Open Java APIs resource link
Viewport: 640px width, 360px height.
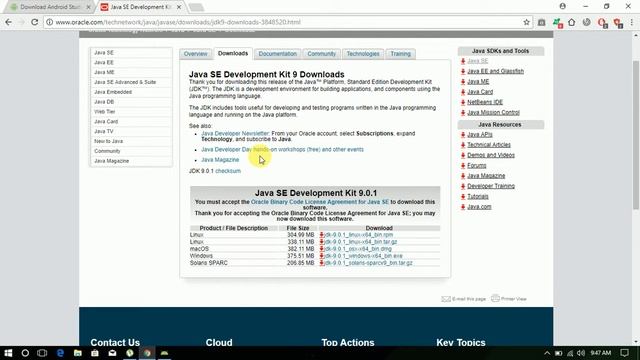pyautogui.click(x=480, y=135)
